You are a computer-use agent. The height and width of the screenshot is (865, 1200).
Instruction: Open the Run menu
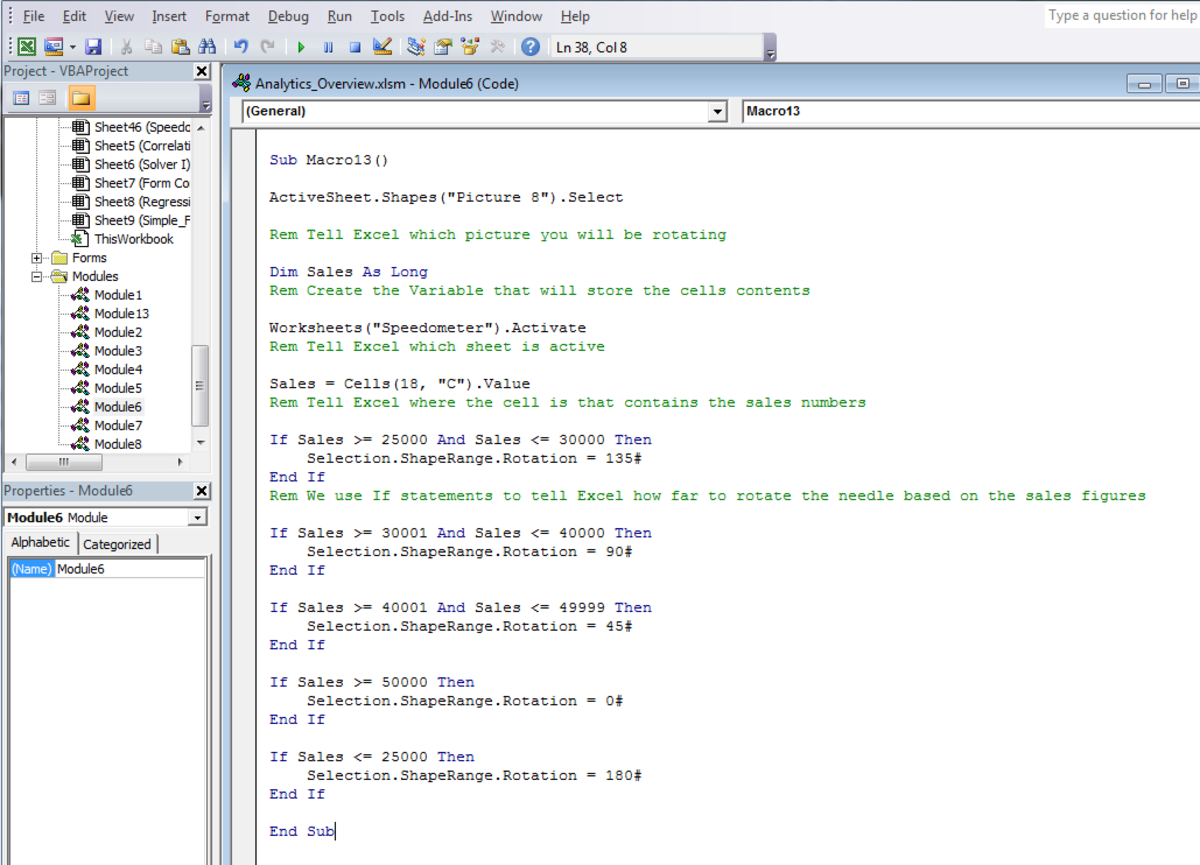pos(340,16)
